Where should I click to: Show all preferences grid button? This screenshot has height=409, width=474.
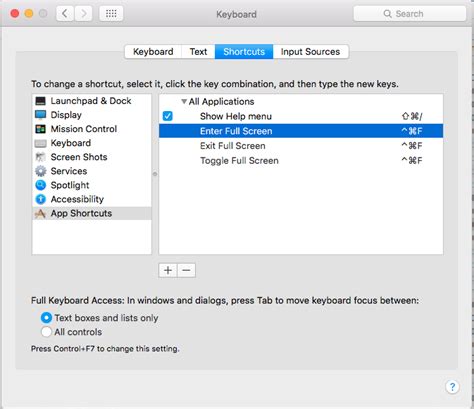click(111, 14)
